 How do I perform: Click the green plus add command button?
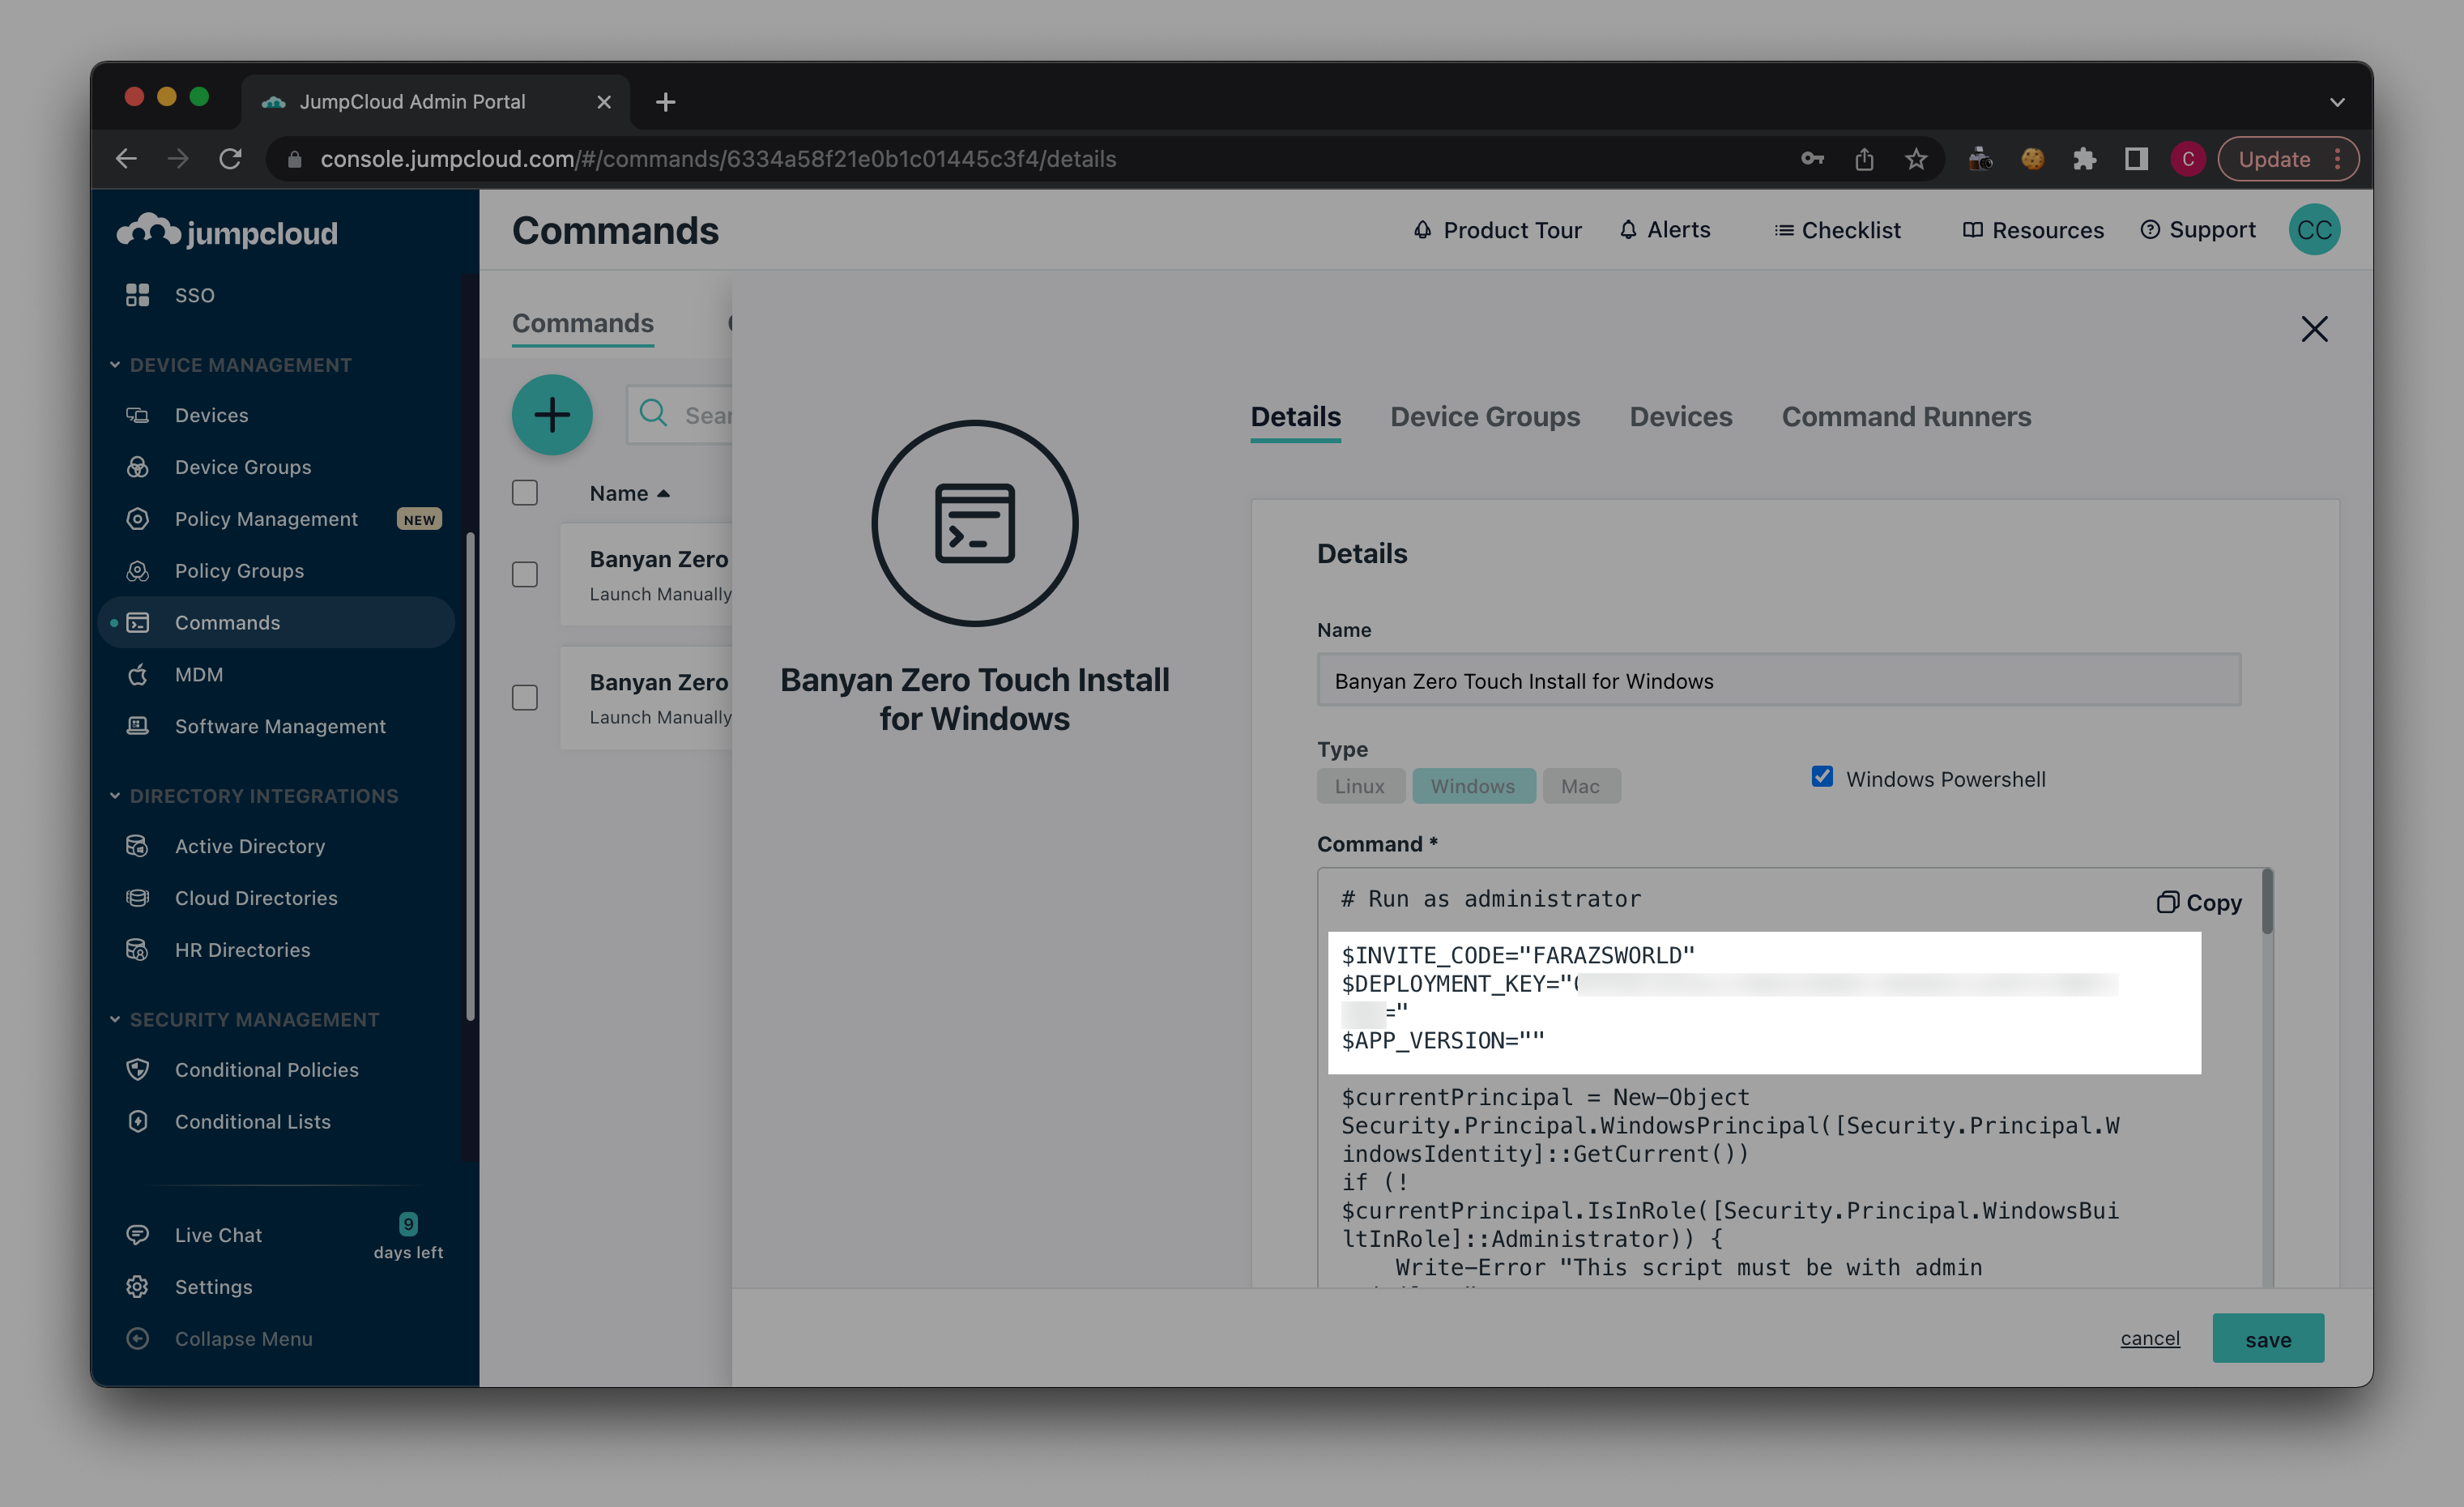[552, 415]
